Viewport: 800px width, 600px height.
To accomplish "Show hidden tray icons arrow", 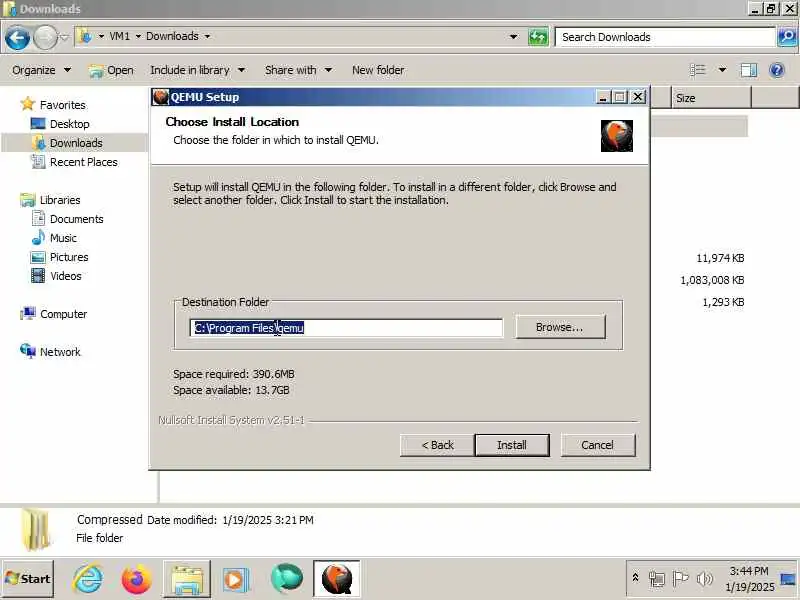I will (635, 578).
